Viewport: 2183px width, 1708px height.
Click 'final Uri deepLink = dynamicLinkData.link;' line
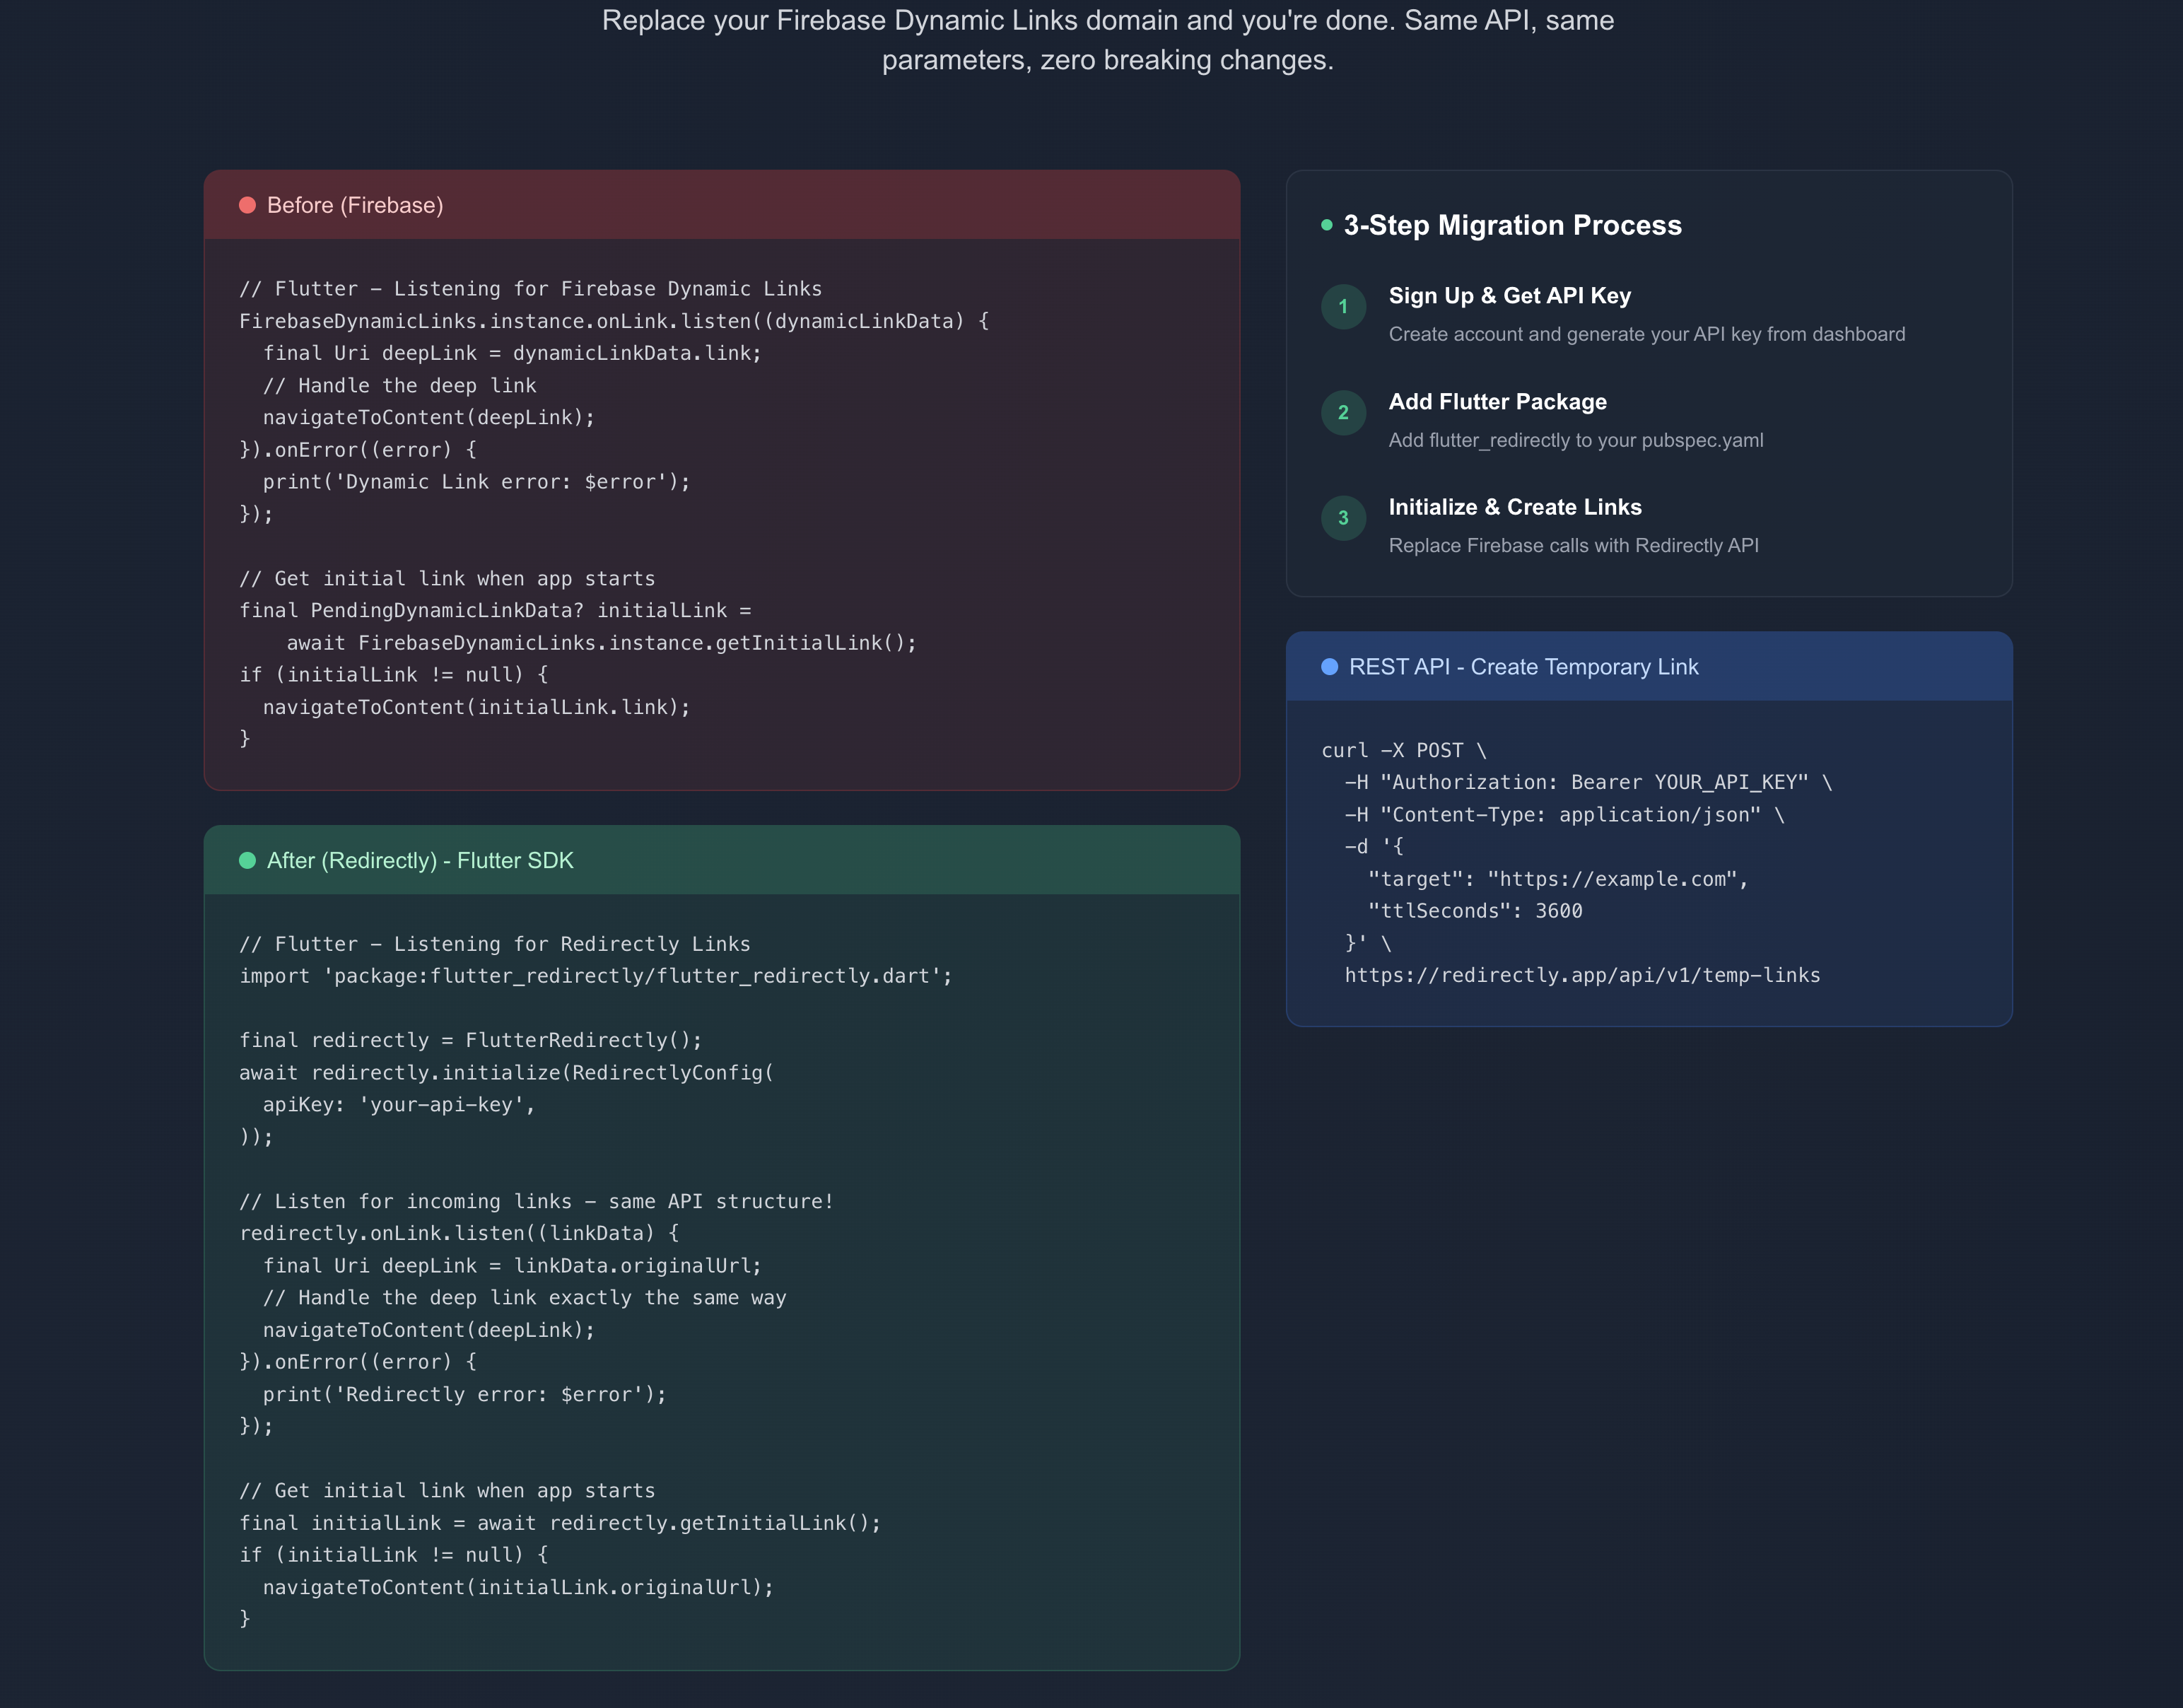pos(512,353)
